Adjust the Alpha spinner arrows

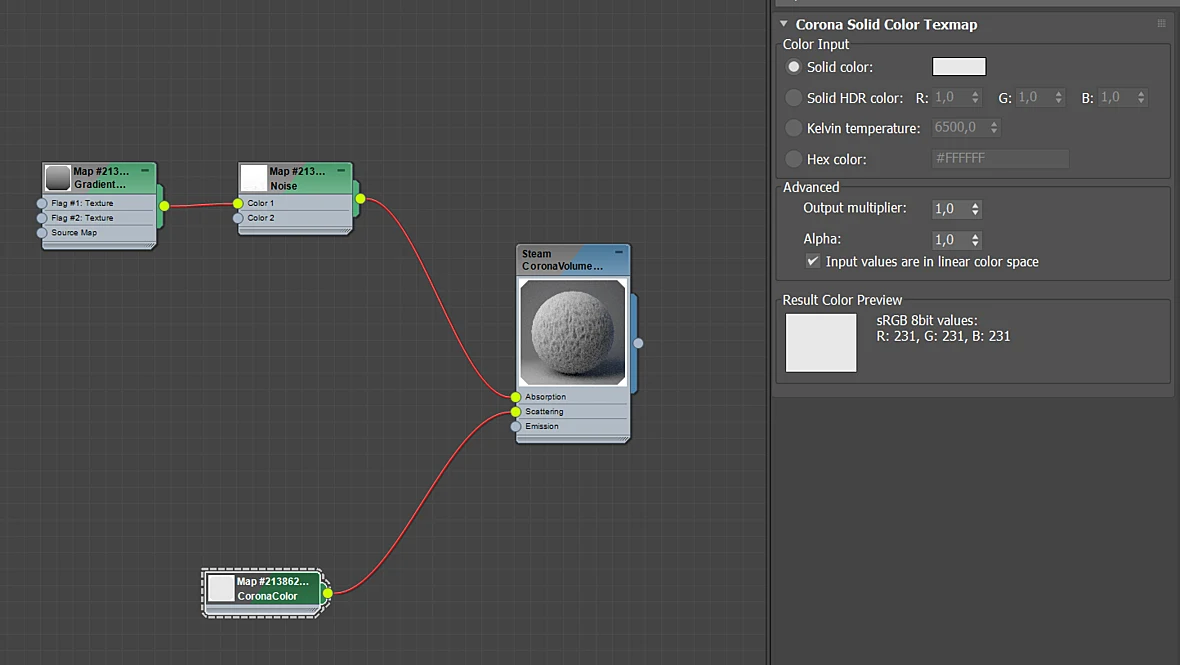pos(975,240)
